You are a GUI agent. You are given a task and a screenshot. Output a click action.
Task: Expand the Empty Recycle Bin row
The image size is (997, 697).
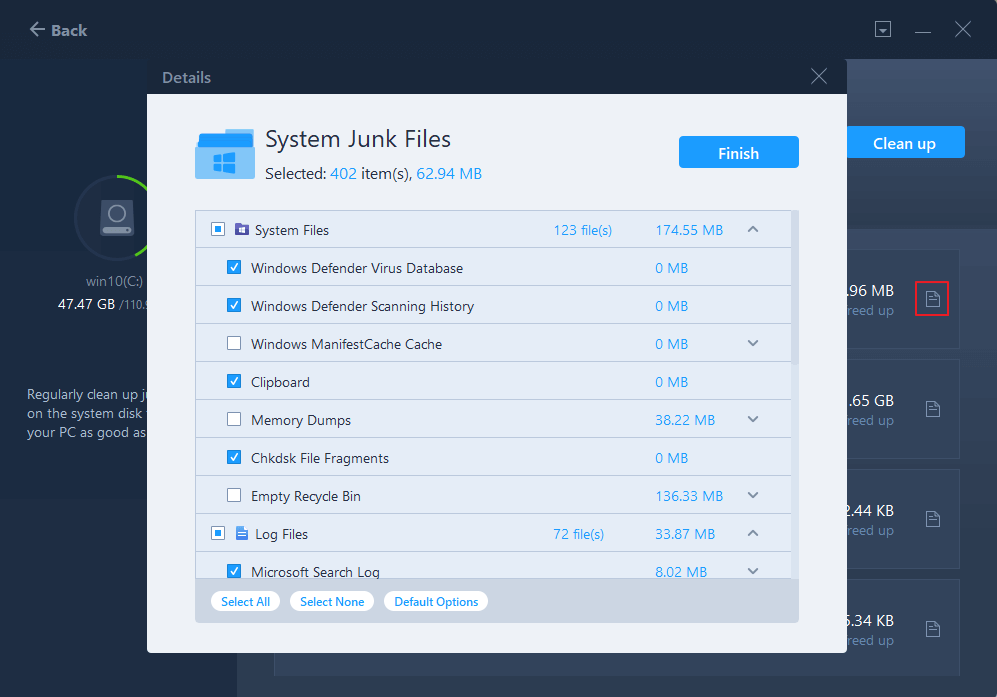(753, 495)
